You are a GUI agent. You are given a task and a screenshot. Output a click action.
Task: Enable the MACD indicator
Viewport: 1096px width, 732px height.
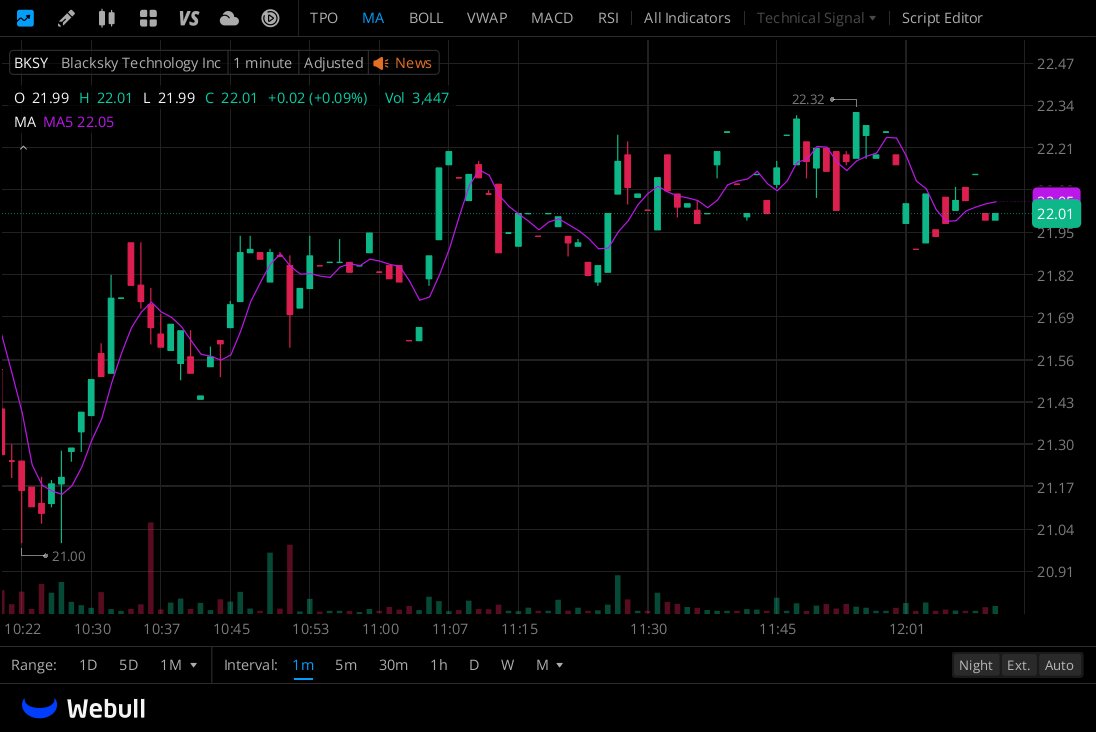pos(551,17)
